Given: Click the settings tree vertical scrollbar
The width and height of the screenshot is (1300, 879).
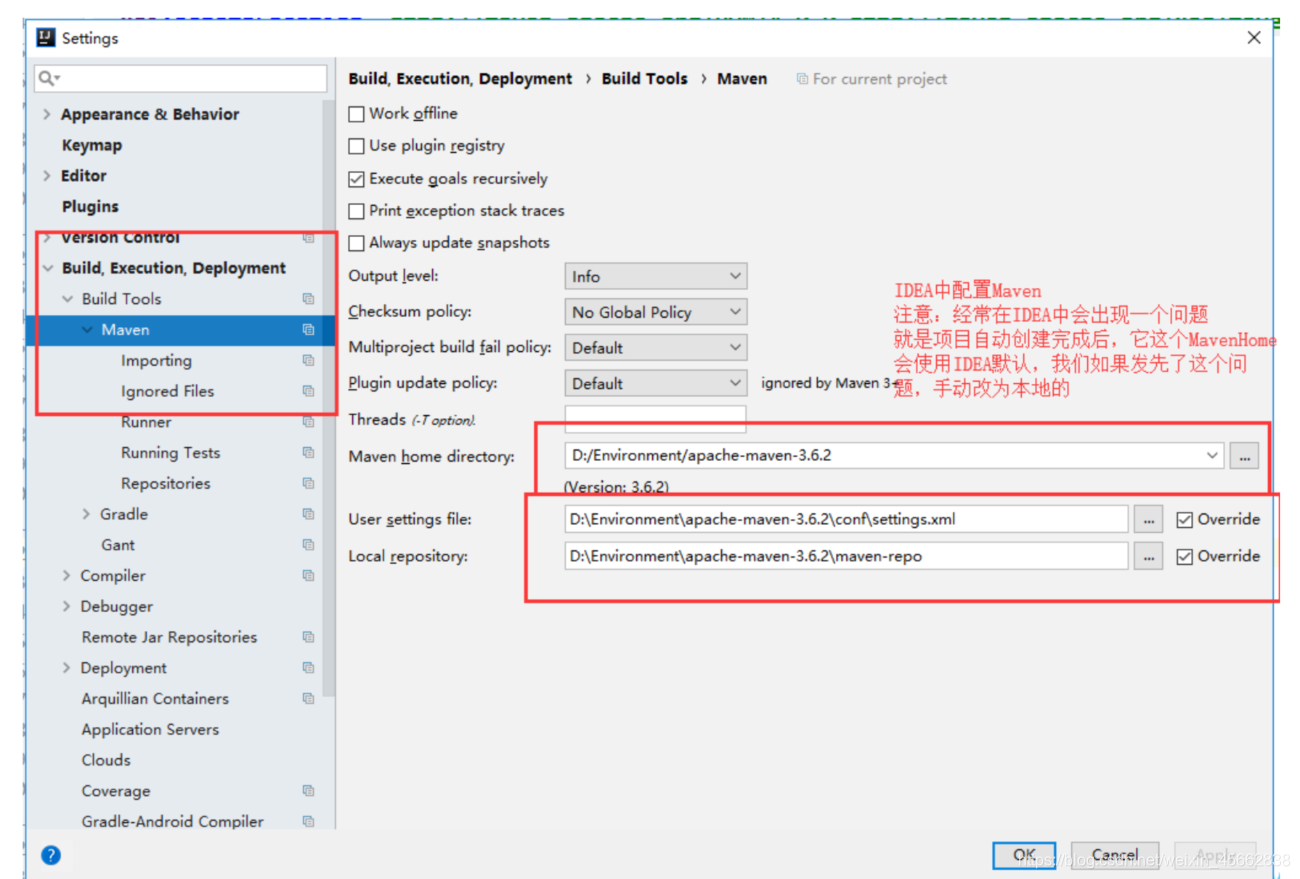Looking at the screenshot, I should 329,400.
